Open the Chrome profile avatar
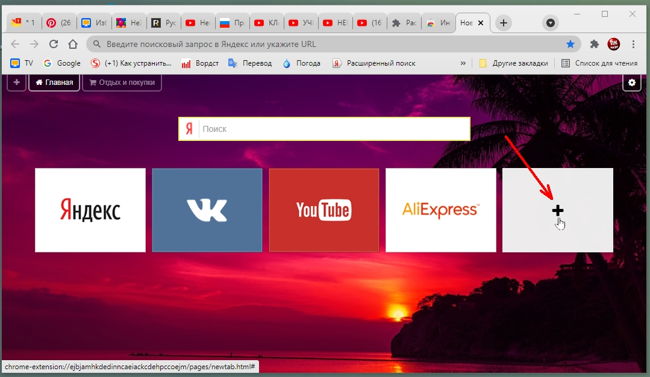The image size is (650, 377). click(614, 44)
